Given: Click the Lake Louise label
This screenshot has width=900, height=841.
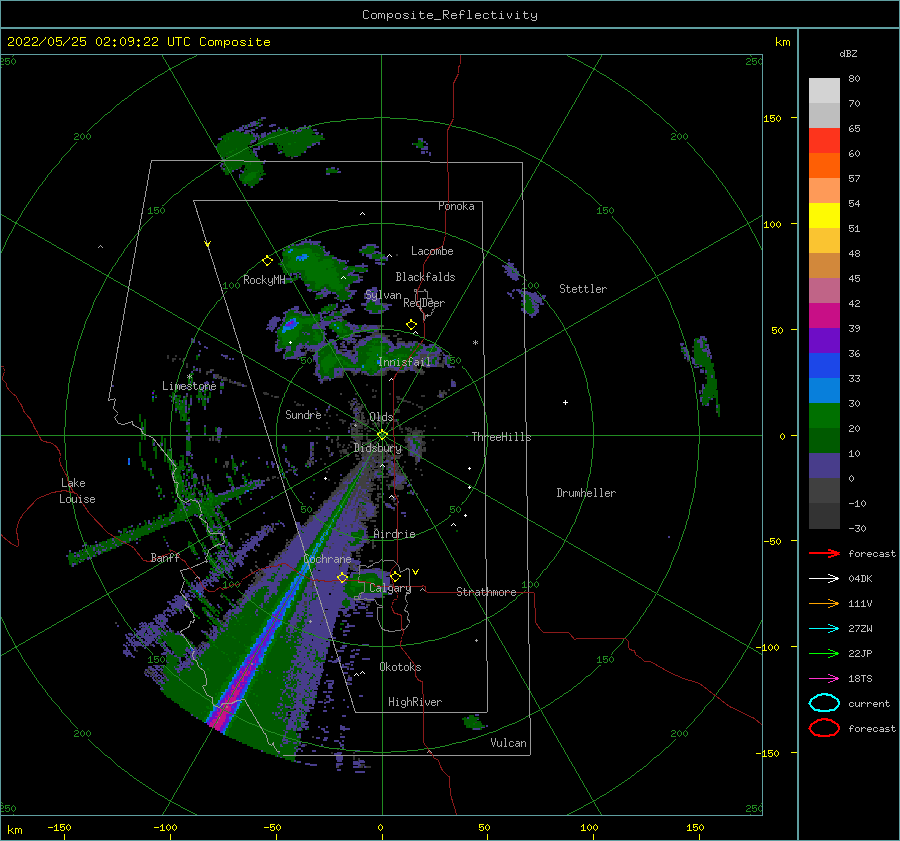Looking at the screenshot, I should 77,491.
